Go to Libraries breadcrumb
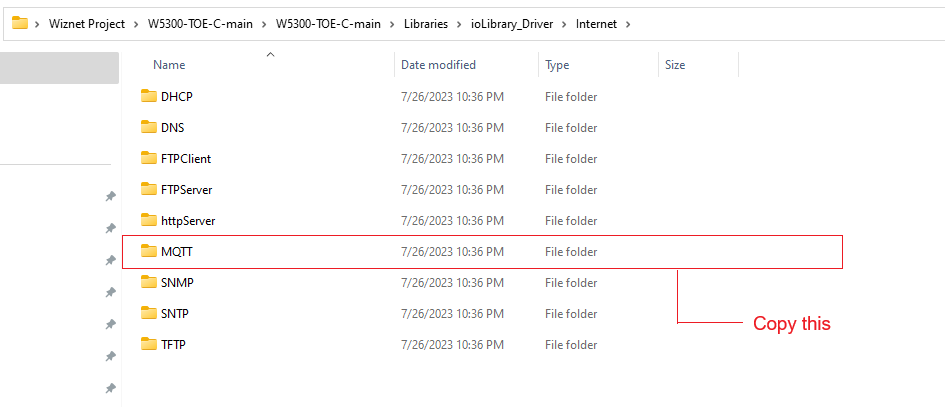The height and width of the screenshot is (407, 945). tap(426, 24)
